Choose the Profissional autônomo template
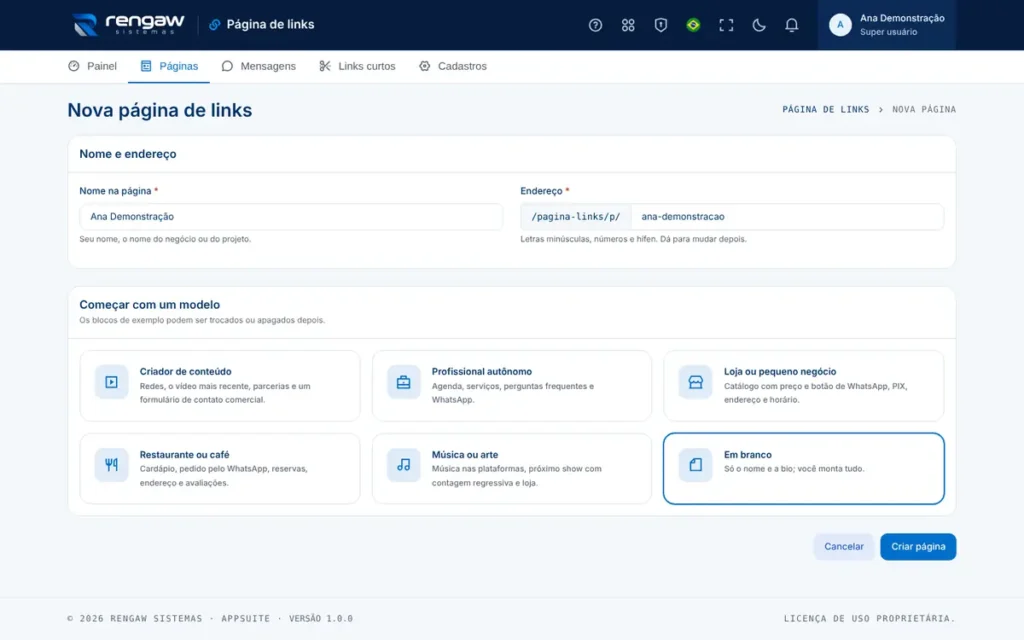Viewport: 1024px width, 640px height. click(511, 385)
